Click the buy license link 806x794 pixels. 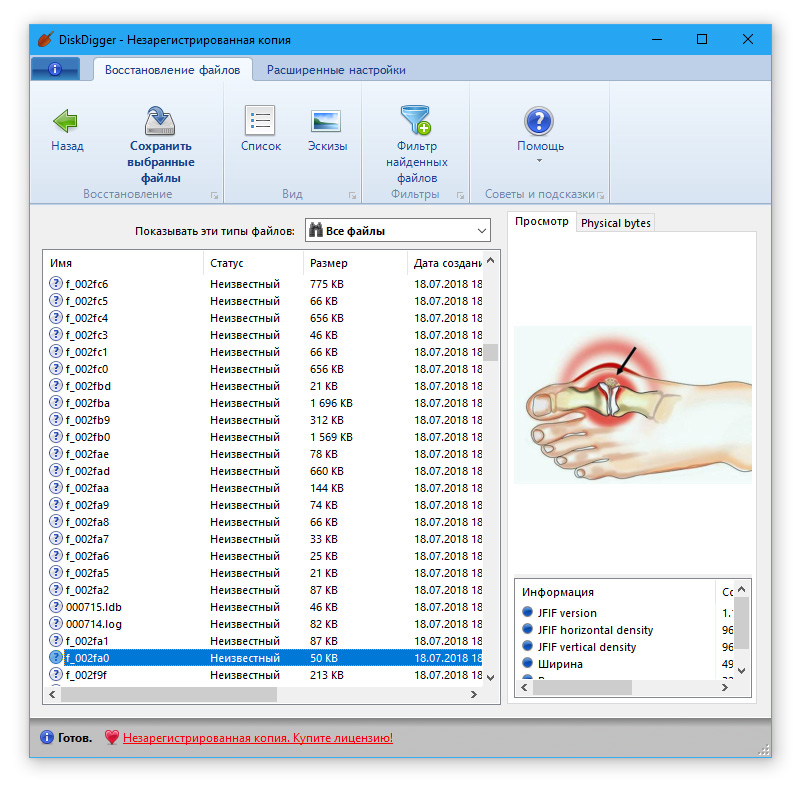click(257, 738)
